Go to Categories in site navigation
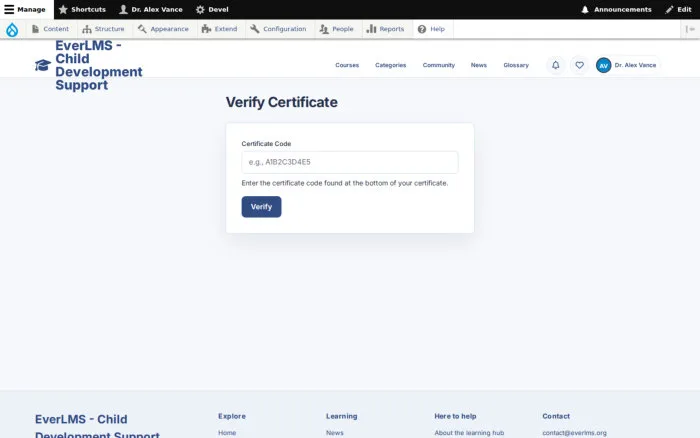 pos(391,65)
